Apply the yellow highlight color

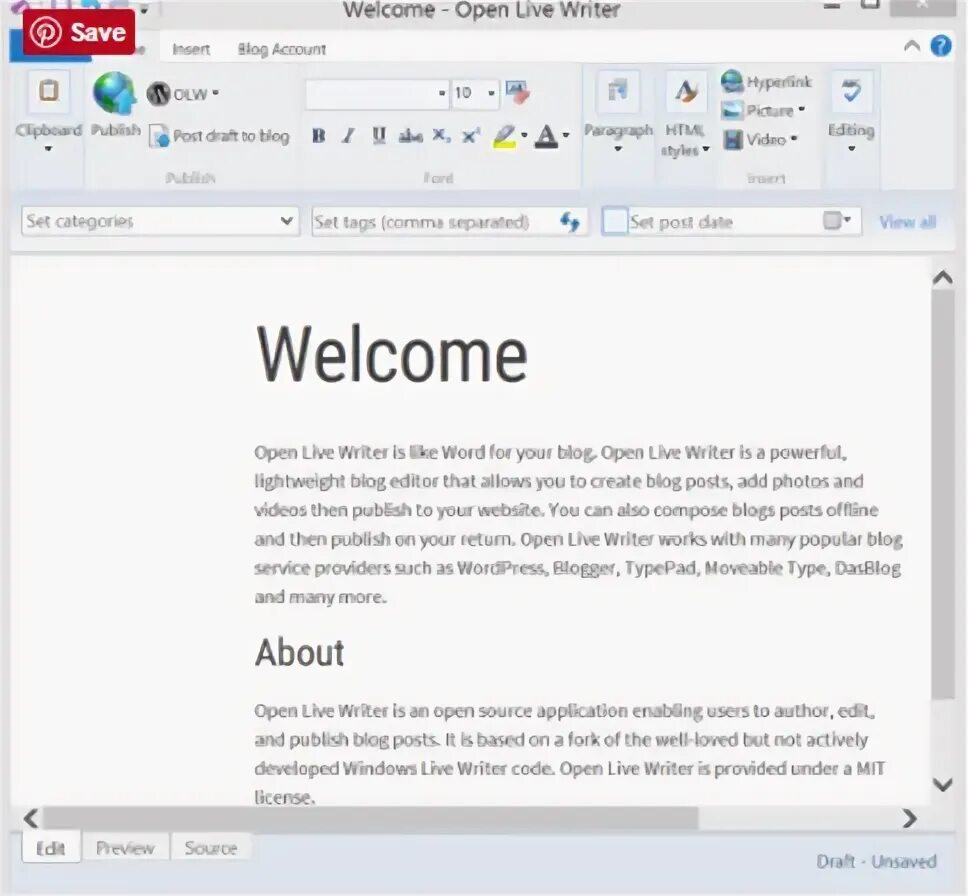pos(504,136)
